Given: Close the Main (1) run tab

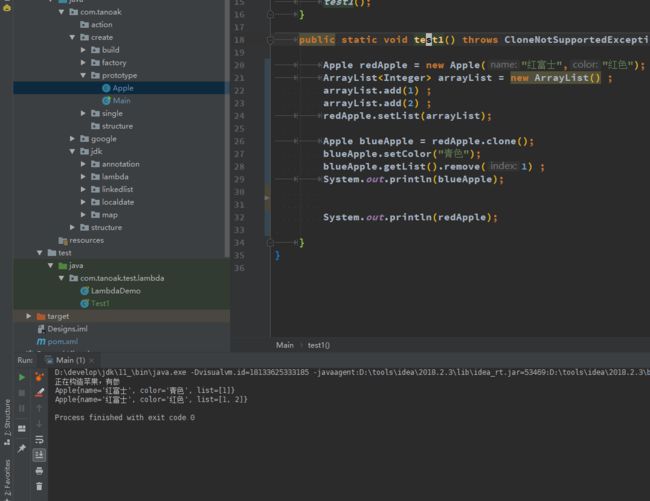Looking at the screenshot, I should click(92, 361).
